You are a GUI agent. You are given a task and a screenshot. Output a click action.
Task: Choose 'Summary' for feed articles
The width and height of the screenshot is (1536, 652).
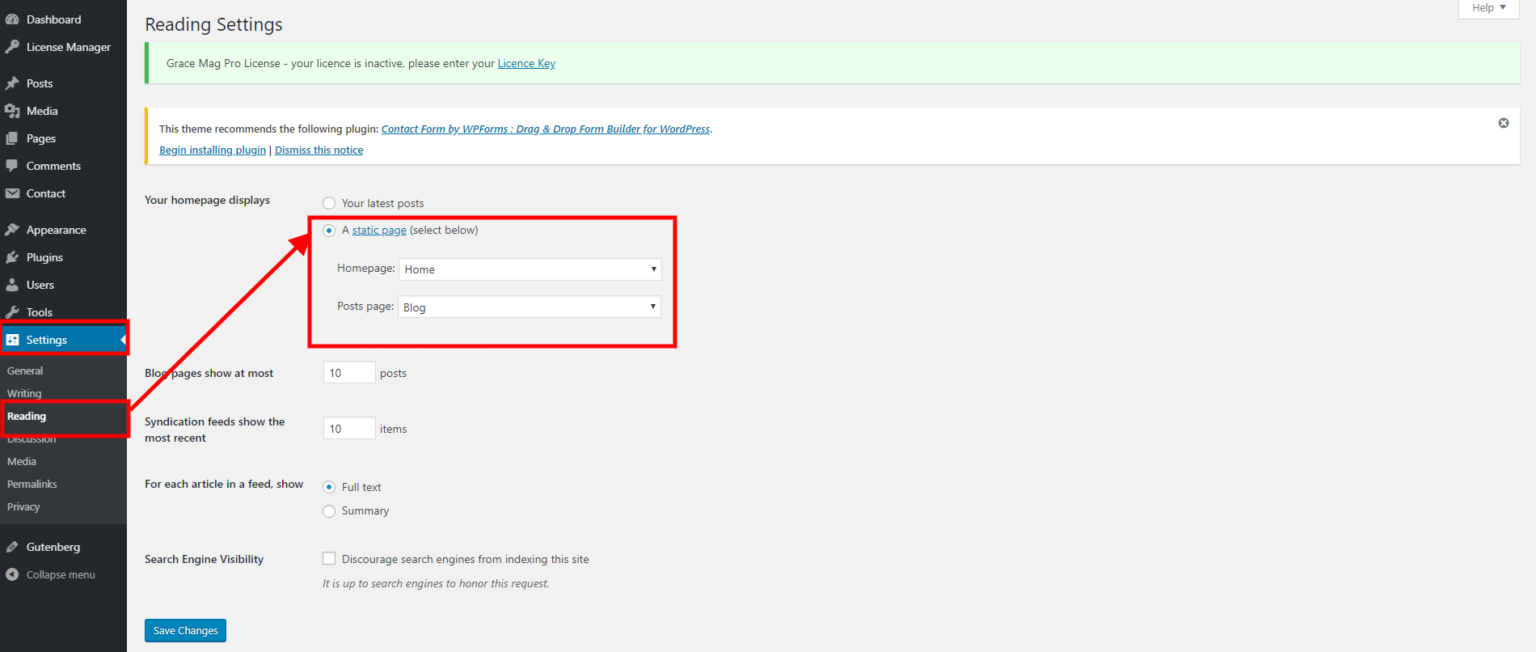coord(329,511)
